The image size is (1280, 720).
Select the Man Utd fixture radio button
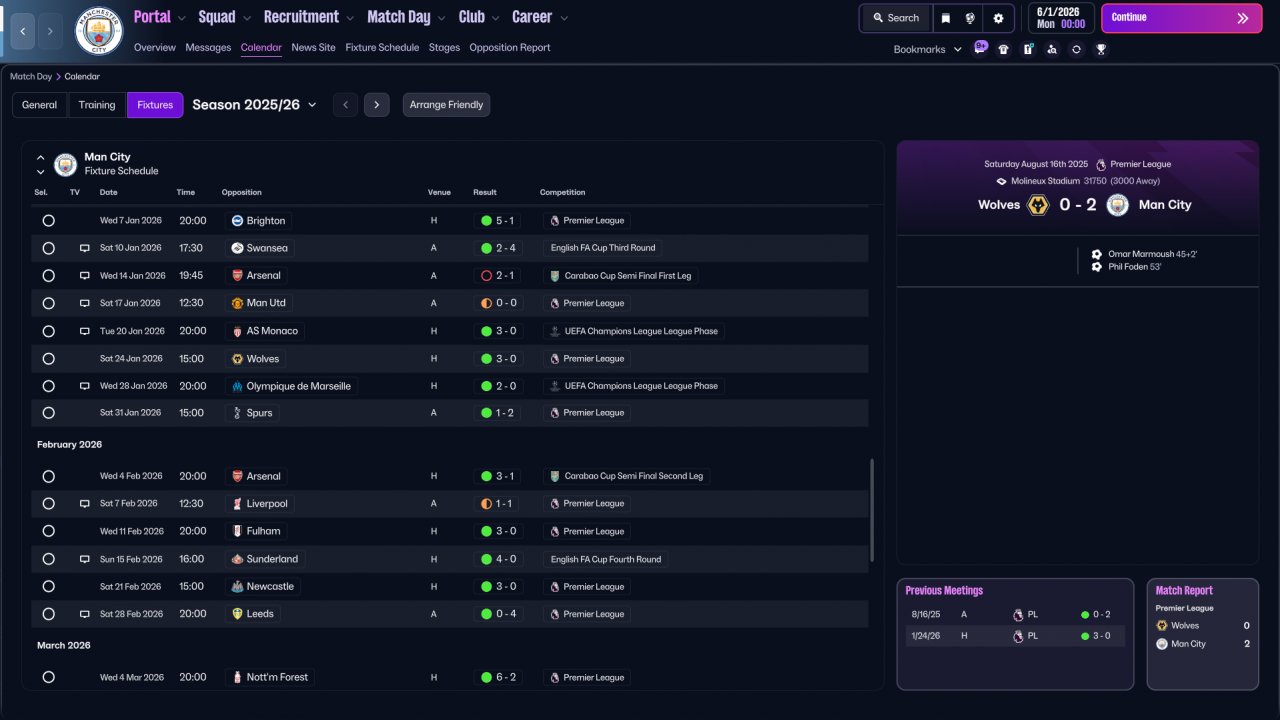48,303
